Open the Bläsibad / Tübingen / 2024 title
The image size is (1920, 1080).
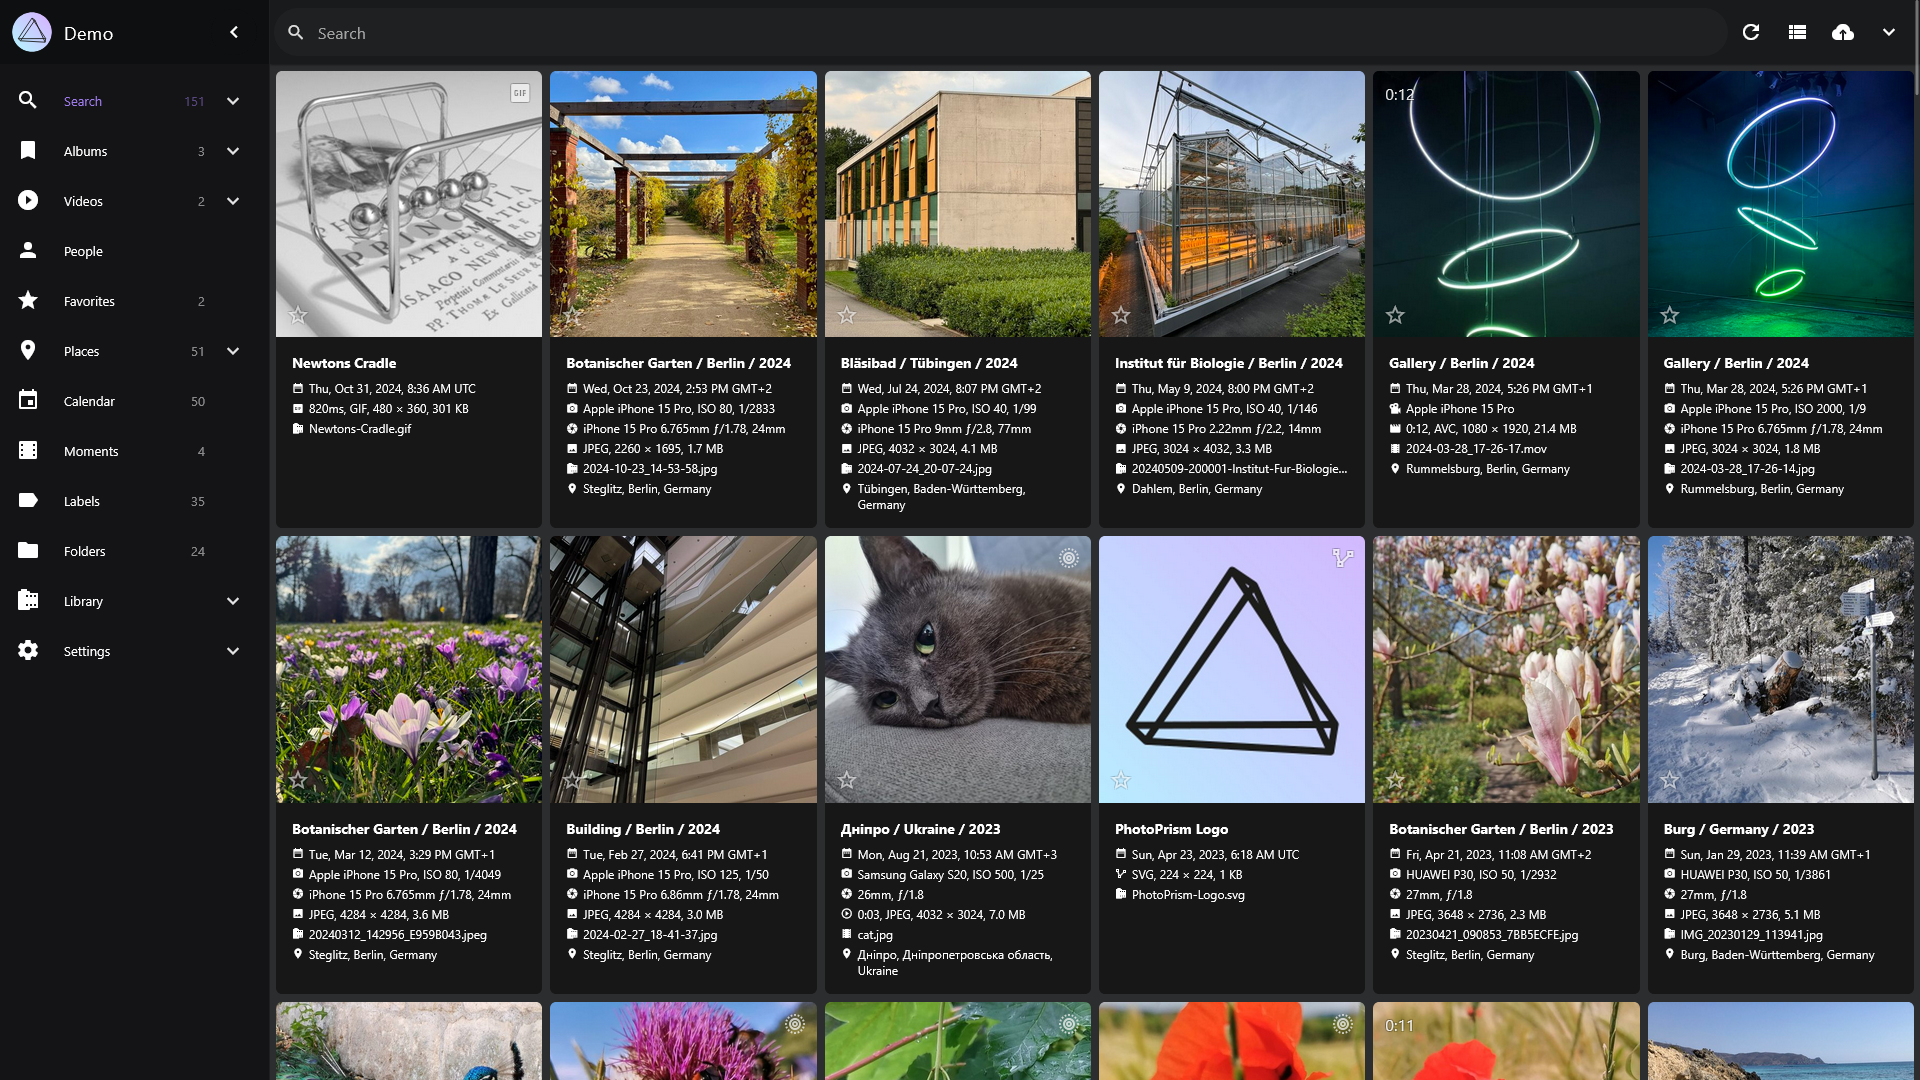[929, 363]
